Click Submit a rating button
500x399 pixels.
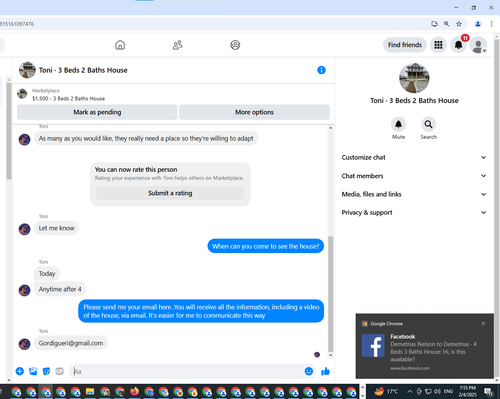170,193
